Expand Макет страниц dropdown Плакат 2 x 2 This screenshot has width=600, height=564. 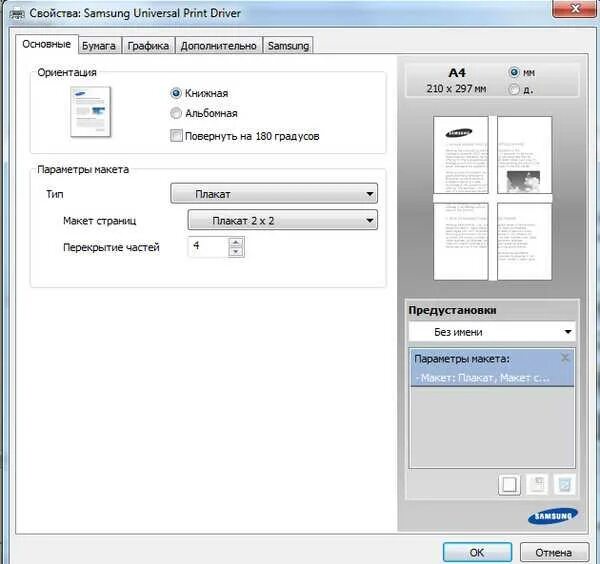coord(283,220)
